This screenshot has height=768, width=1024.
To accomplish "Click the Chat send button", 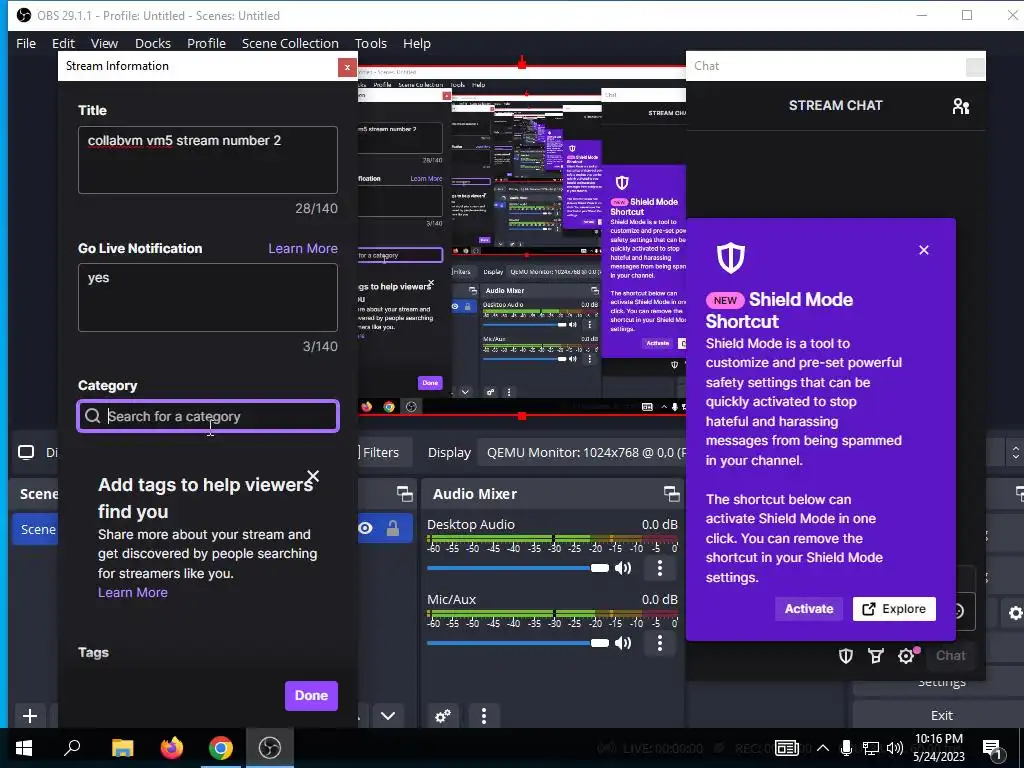I will point(950,656).
